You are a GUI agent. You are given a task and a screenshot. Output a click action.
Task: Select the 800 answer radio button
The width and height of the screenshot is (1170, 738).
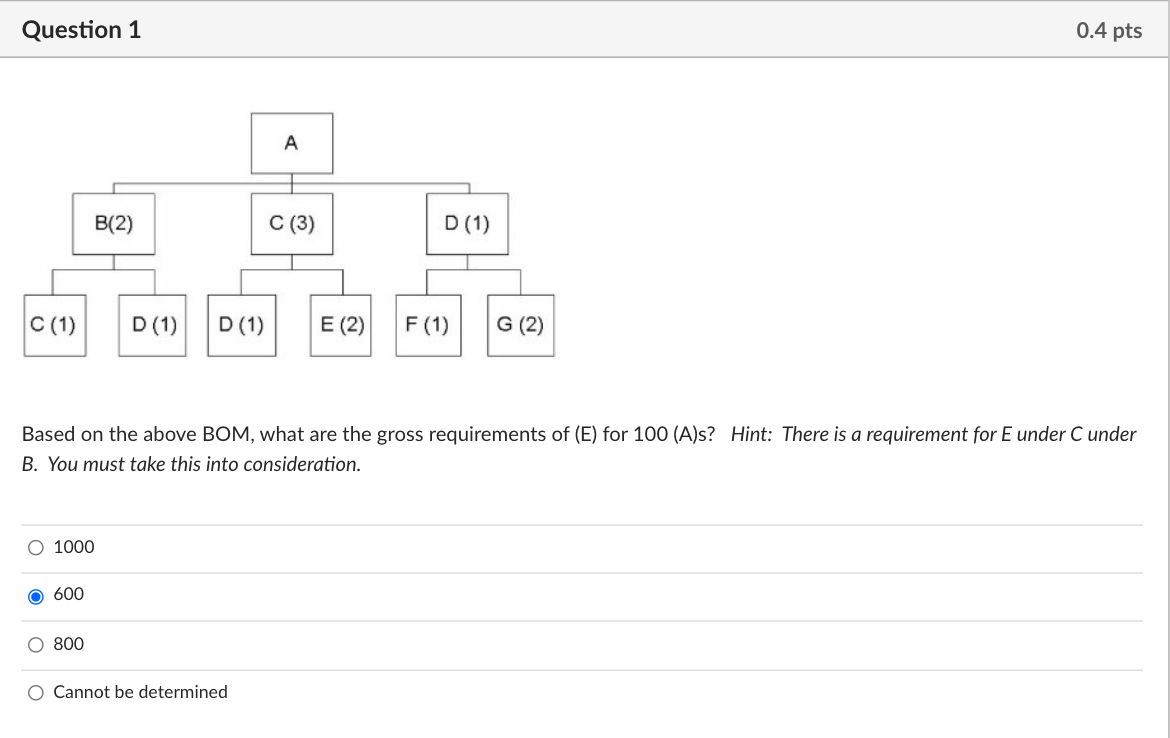[36, 644]
